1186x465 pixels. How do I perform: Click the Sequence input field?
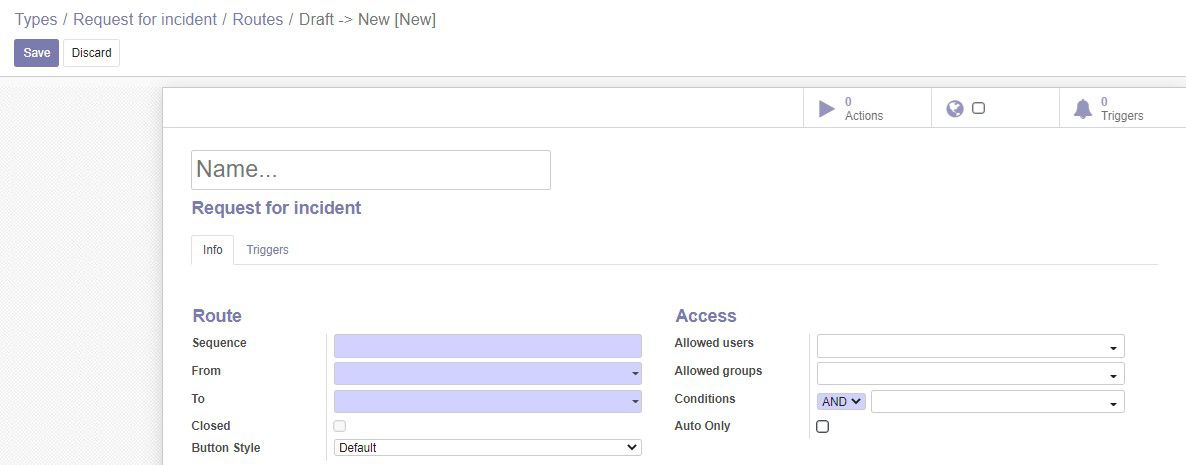click(x=488, y=346)
